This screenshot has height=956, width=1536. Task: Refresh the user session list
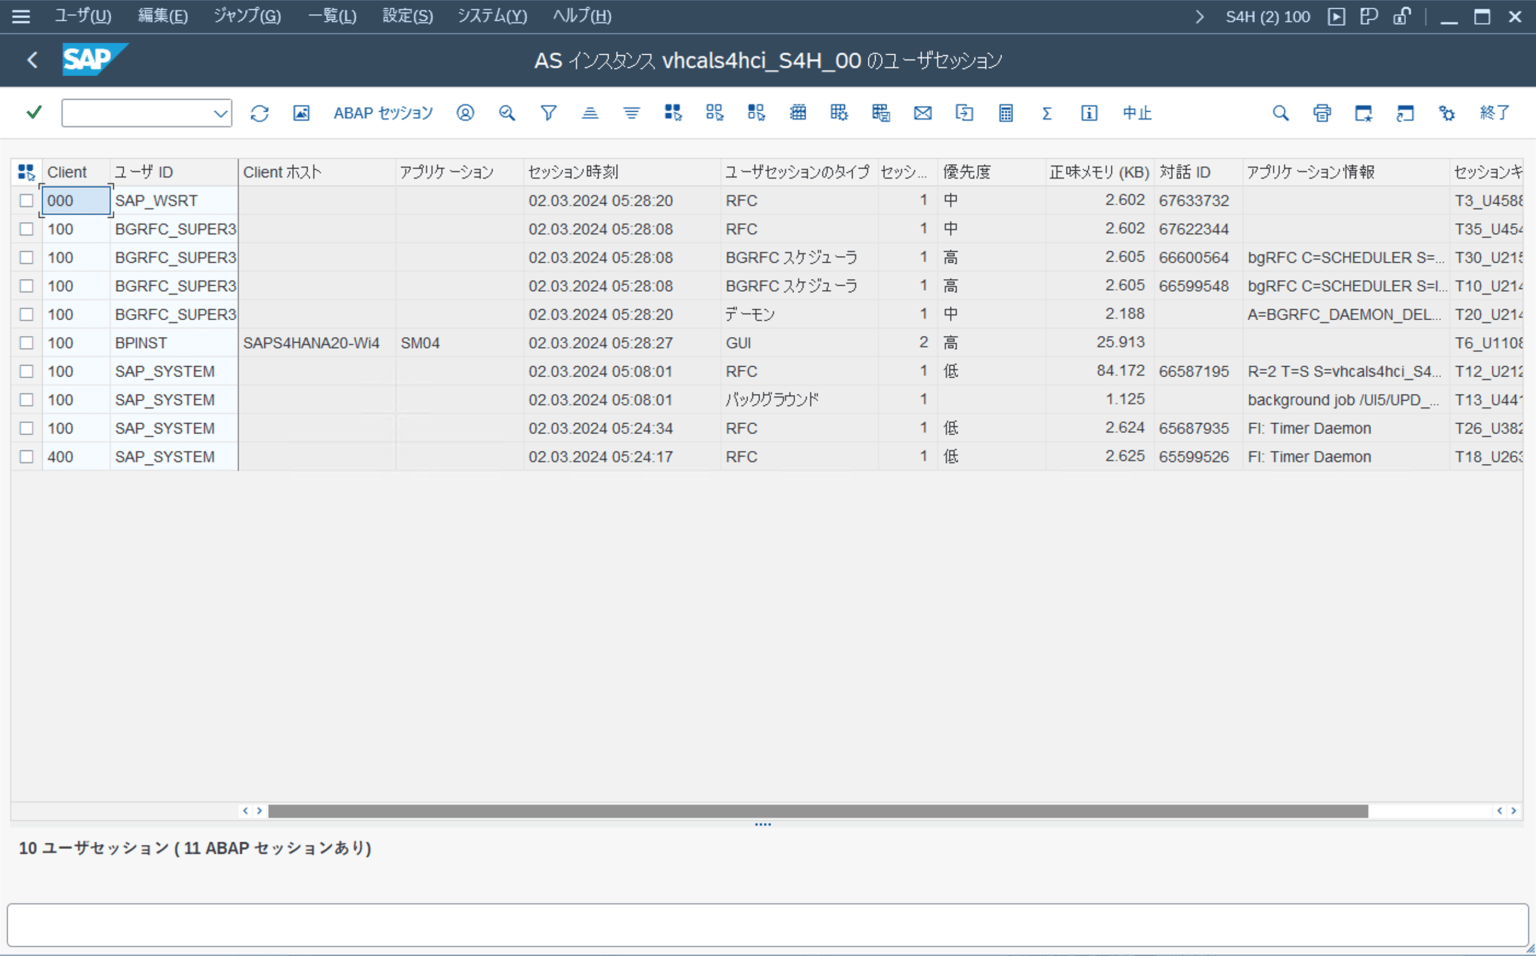(259, 112)
